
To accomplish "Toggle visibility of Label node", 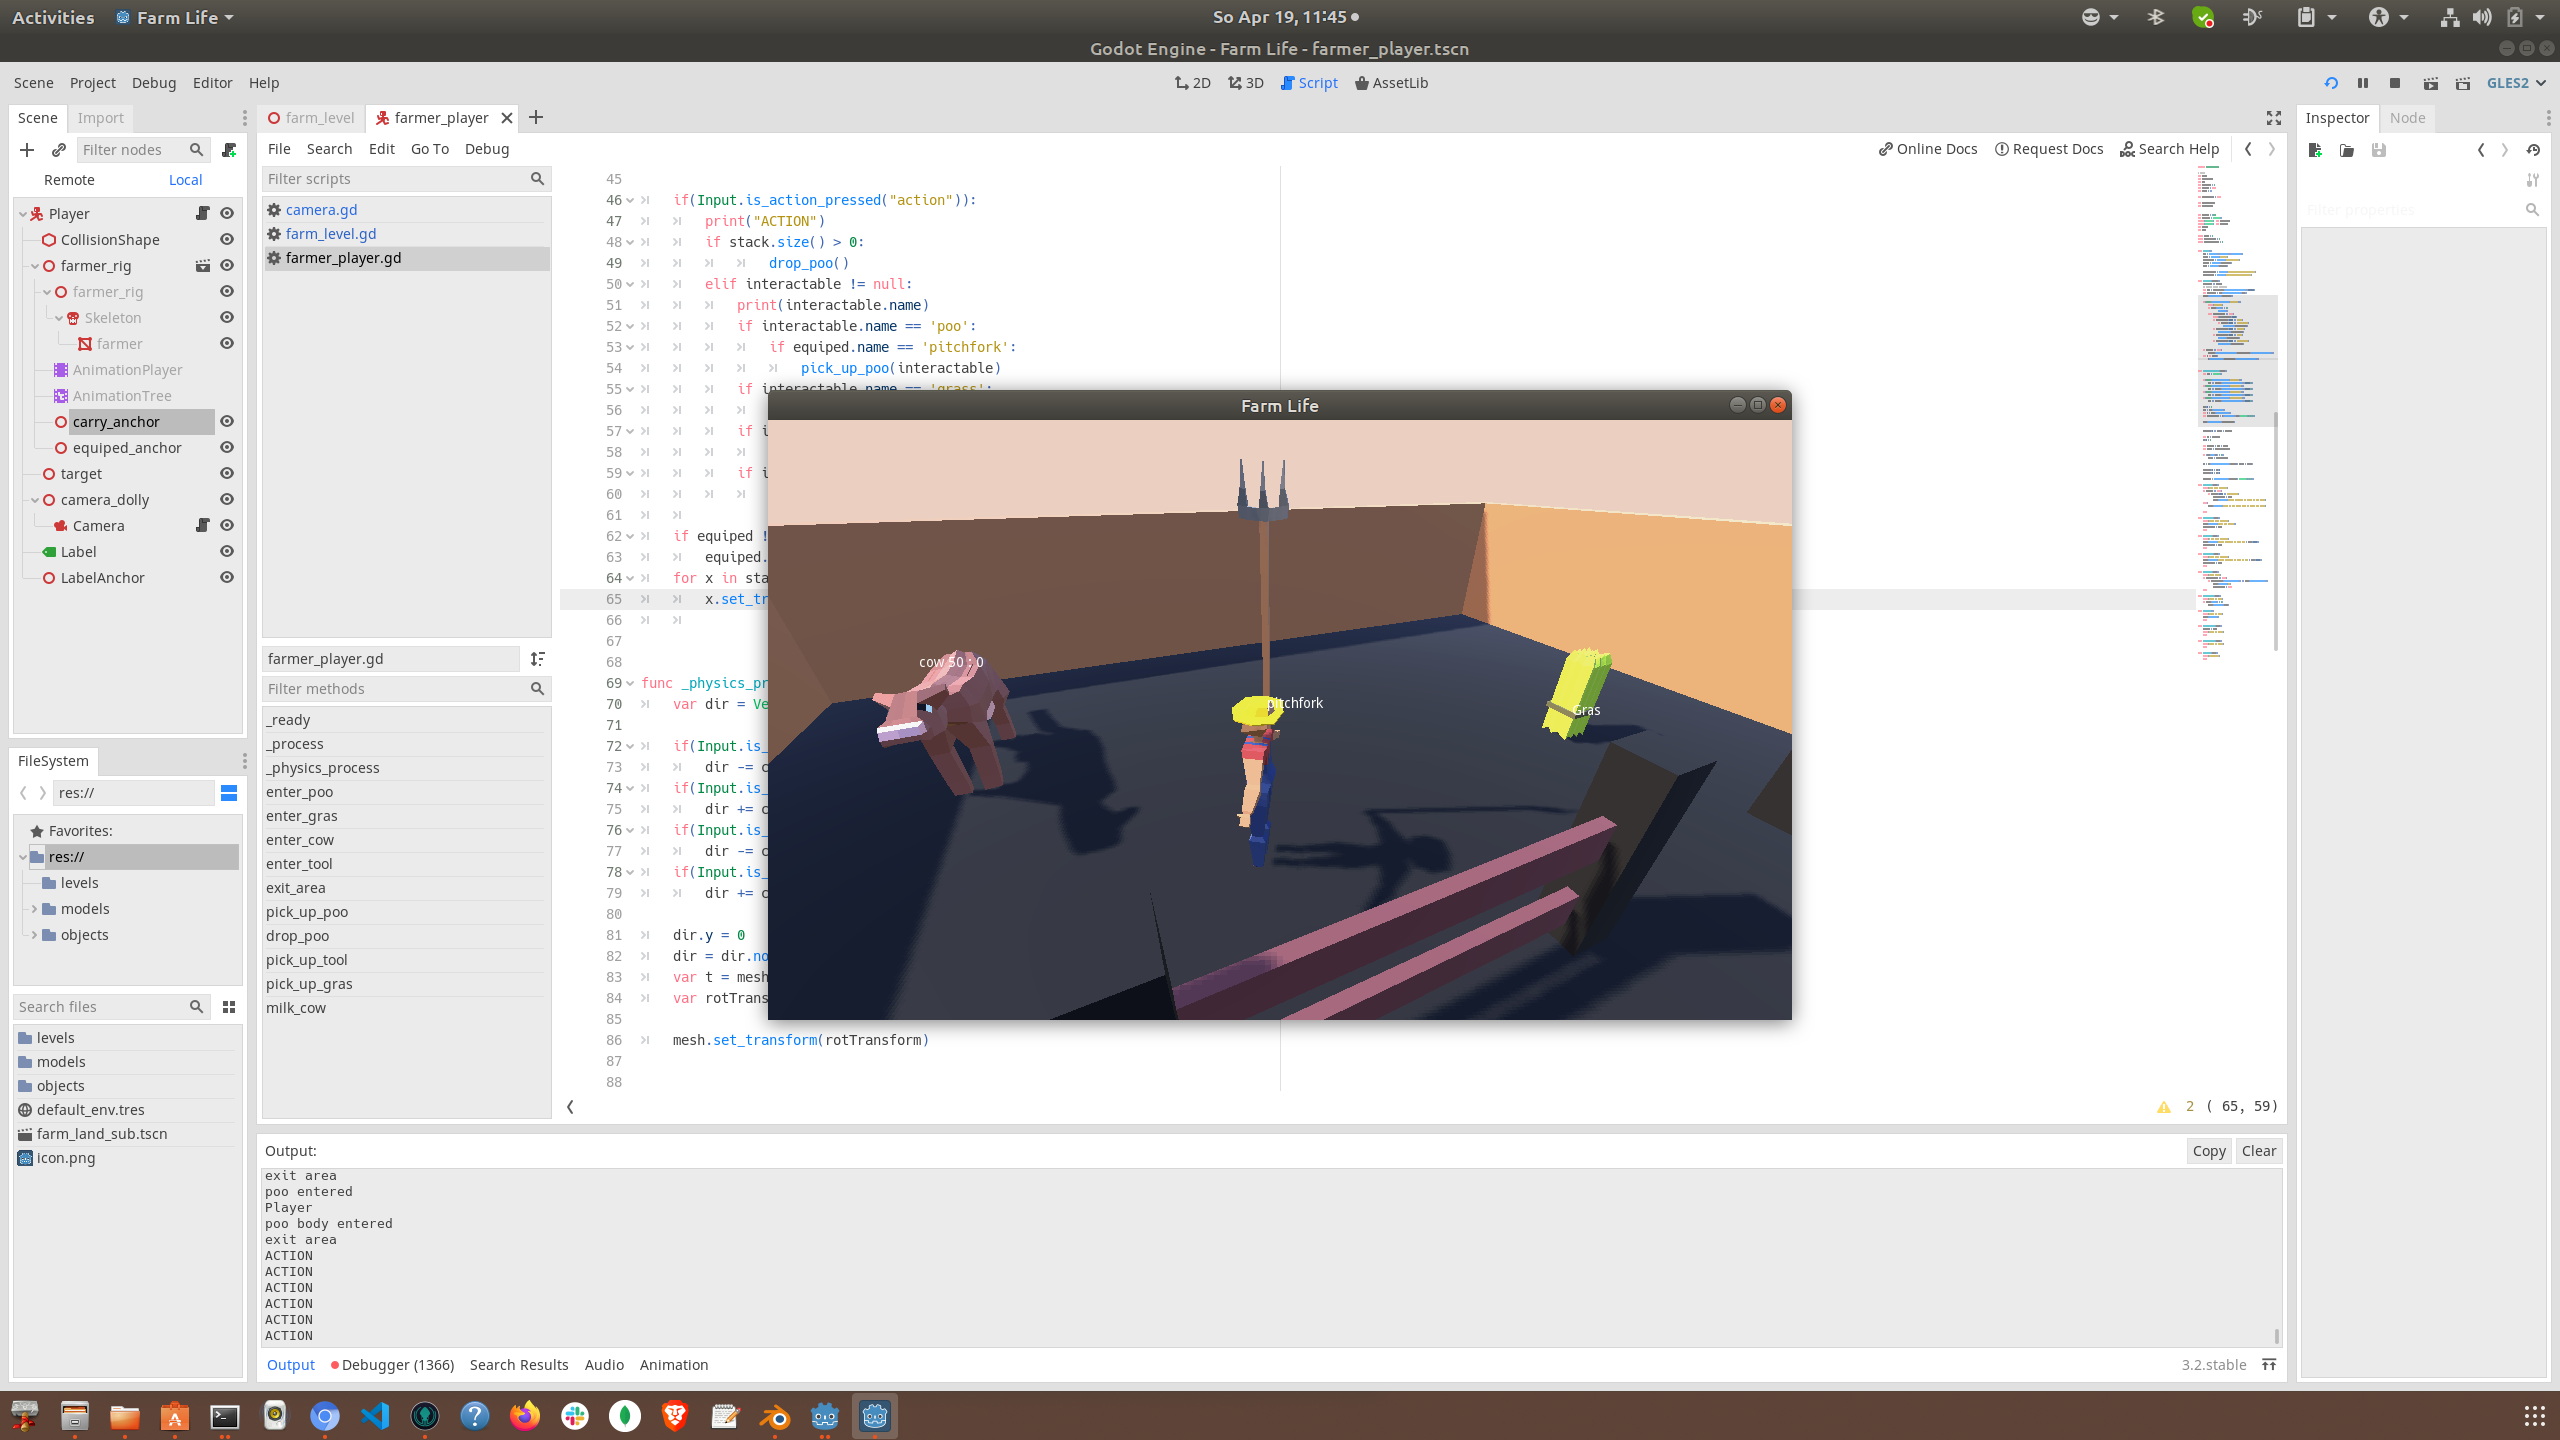I will [227, 552].
